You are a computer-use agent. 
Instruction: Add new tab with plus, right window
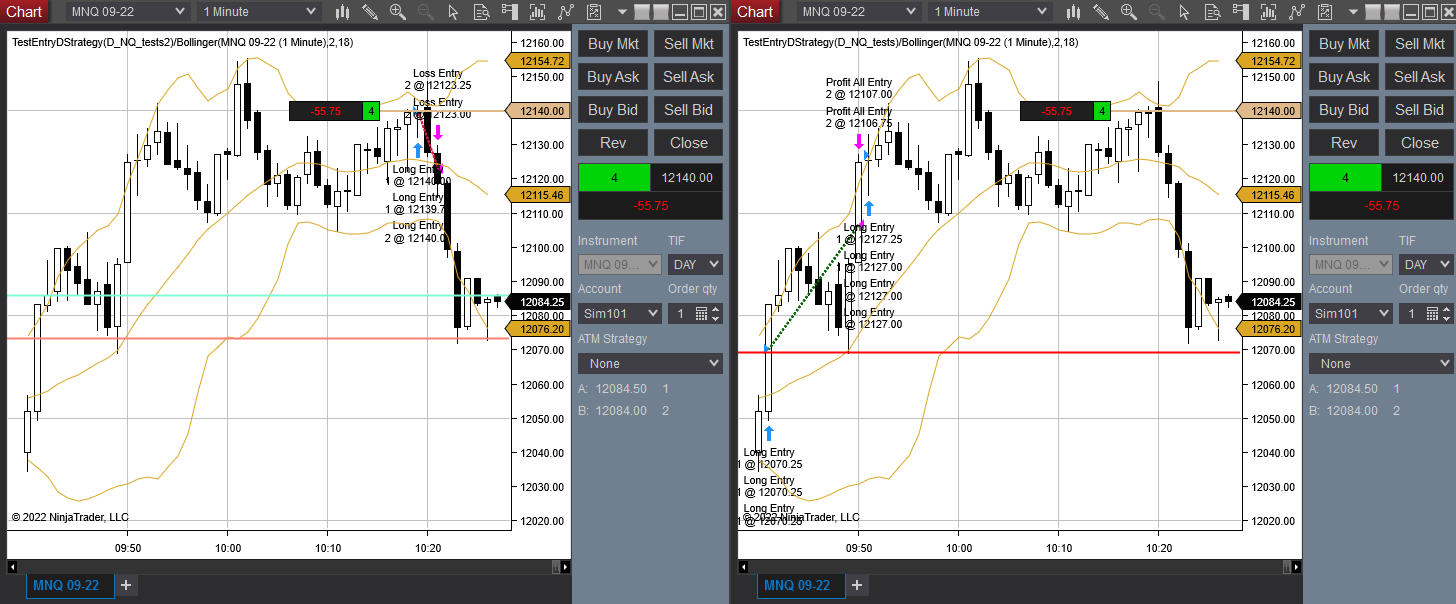point(857,585)
